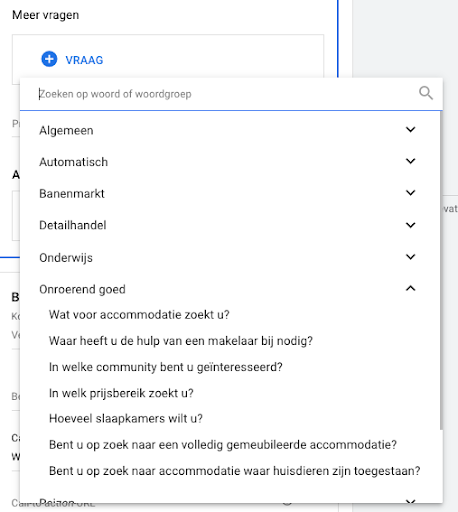
Task: Click the magnifying glass search icon
Action: [426, 93]
